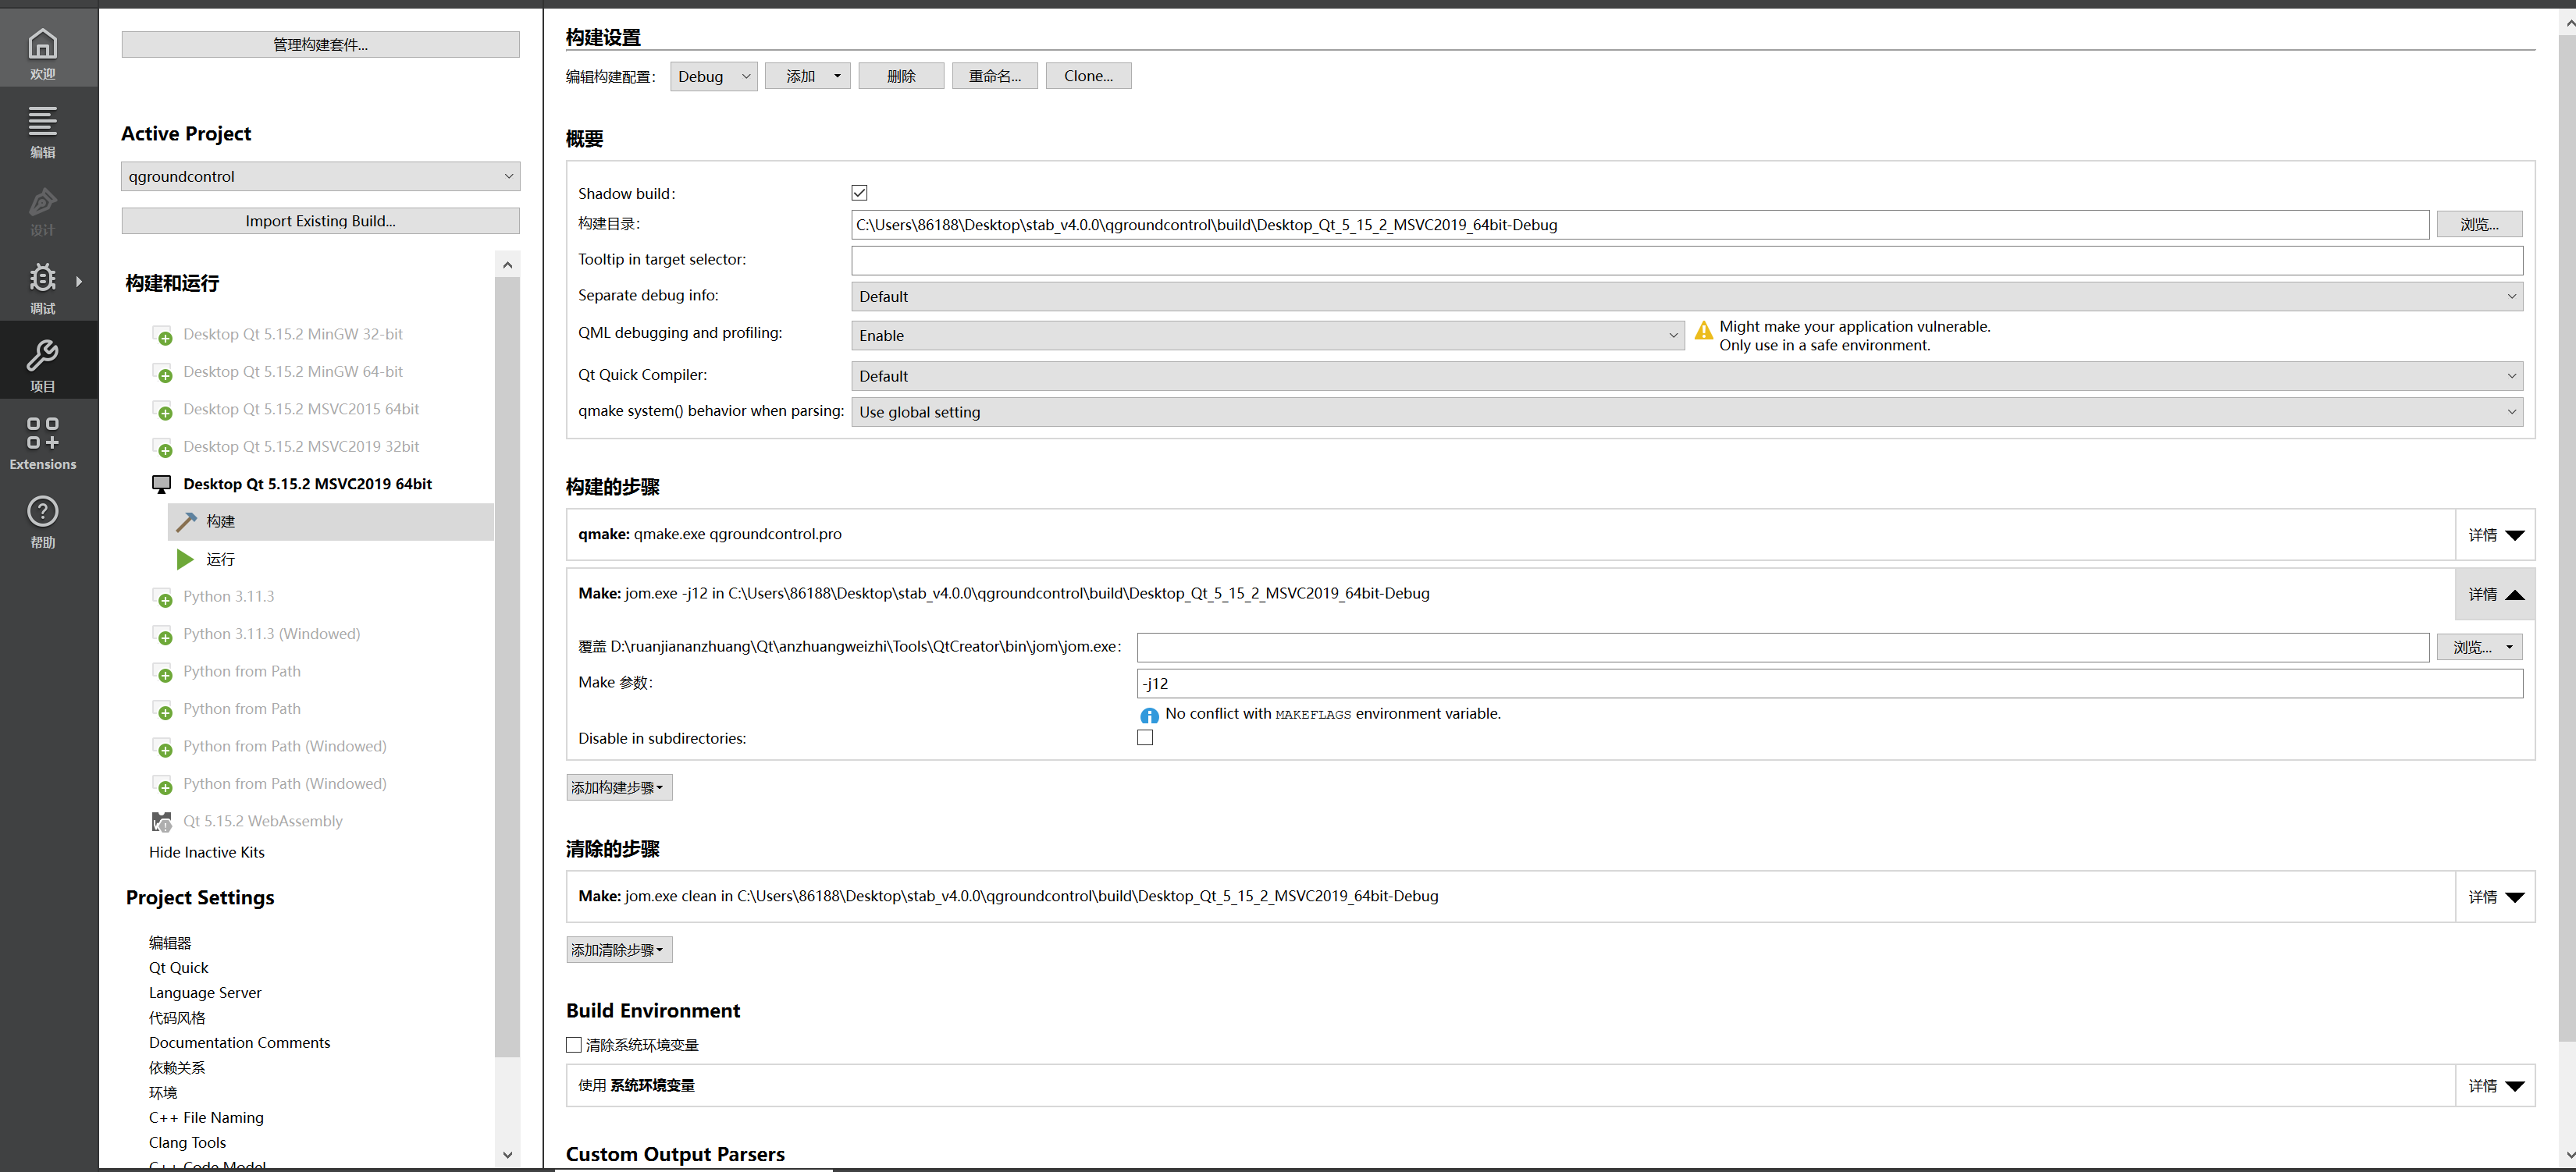Screen dimensions: 2576x1172
Task: Open the Debug build configuration dropdown
Action: point(713,76)
